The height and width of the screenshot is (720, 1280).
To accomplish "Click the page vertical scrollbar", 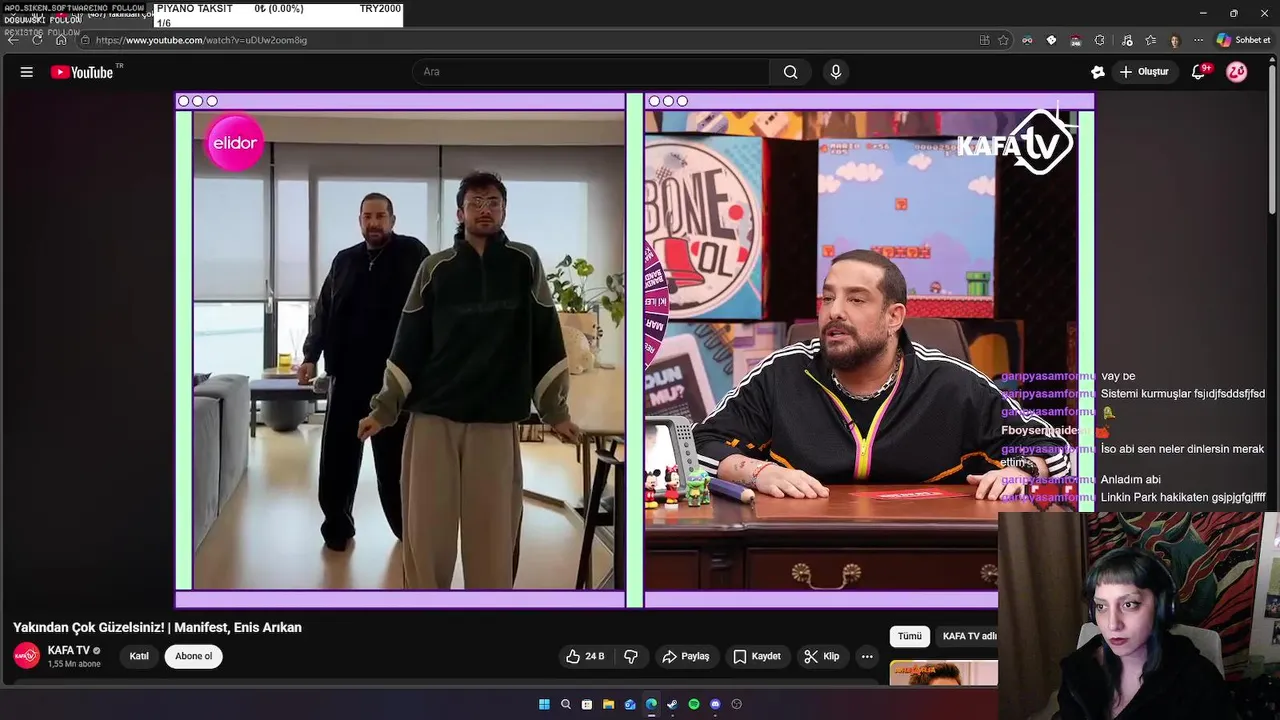I will pos(1273,140).
